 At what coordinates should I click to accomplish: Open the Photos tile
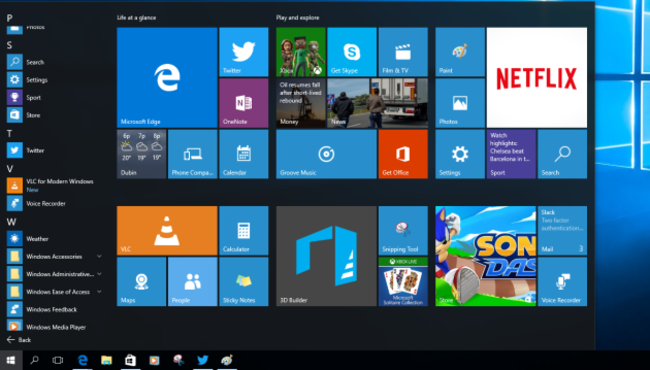[x=460, y=103]
